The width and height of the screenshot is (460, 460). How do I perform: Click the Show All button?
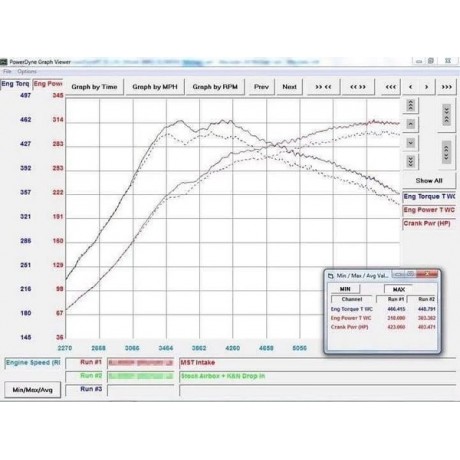(429, 181)
